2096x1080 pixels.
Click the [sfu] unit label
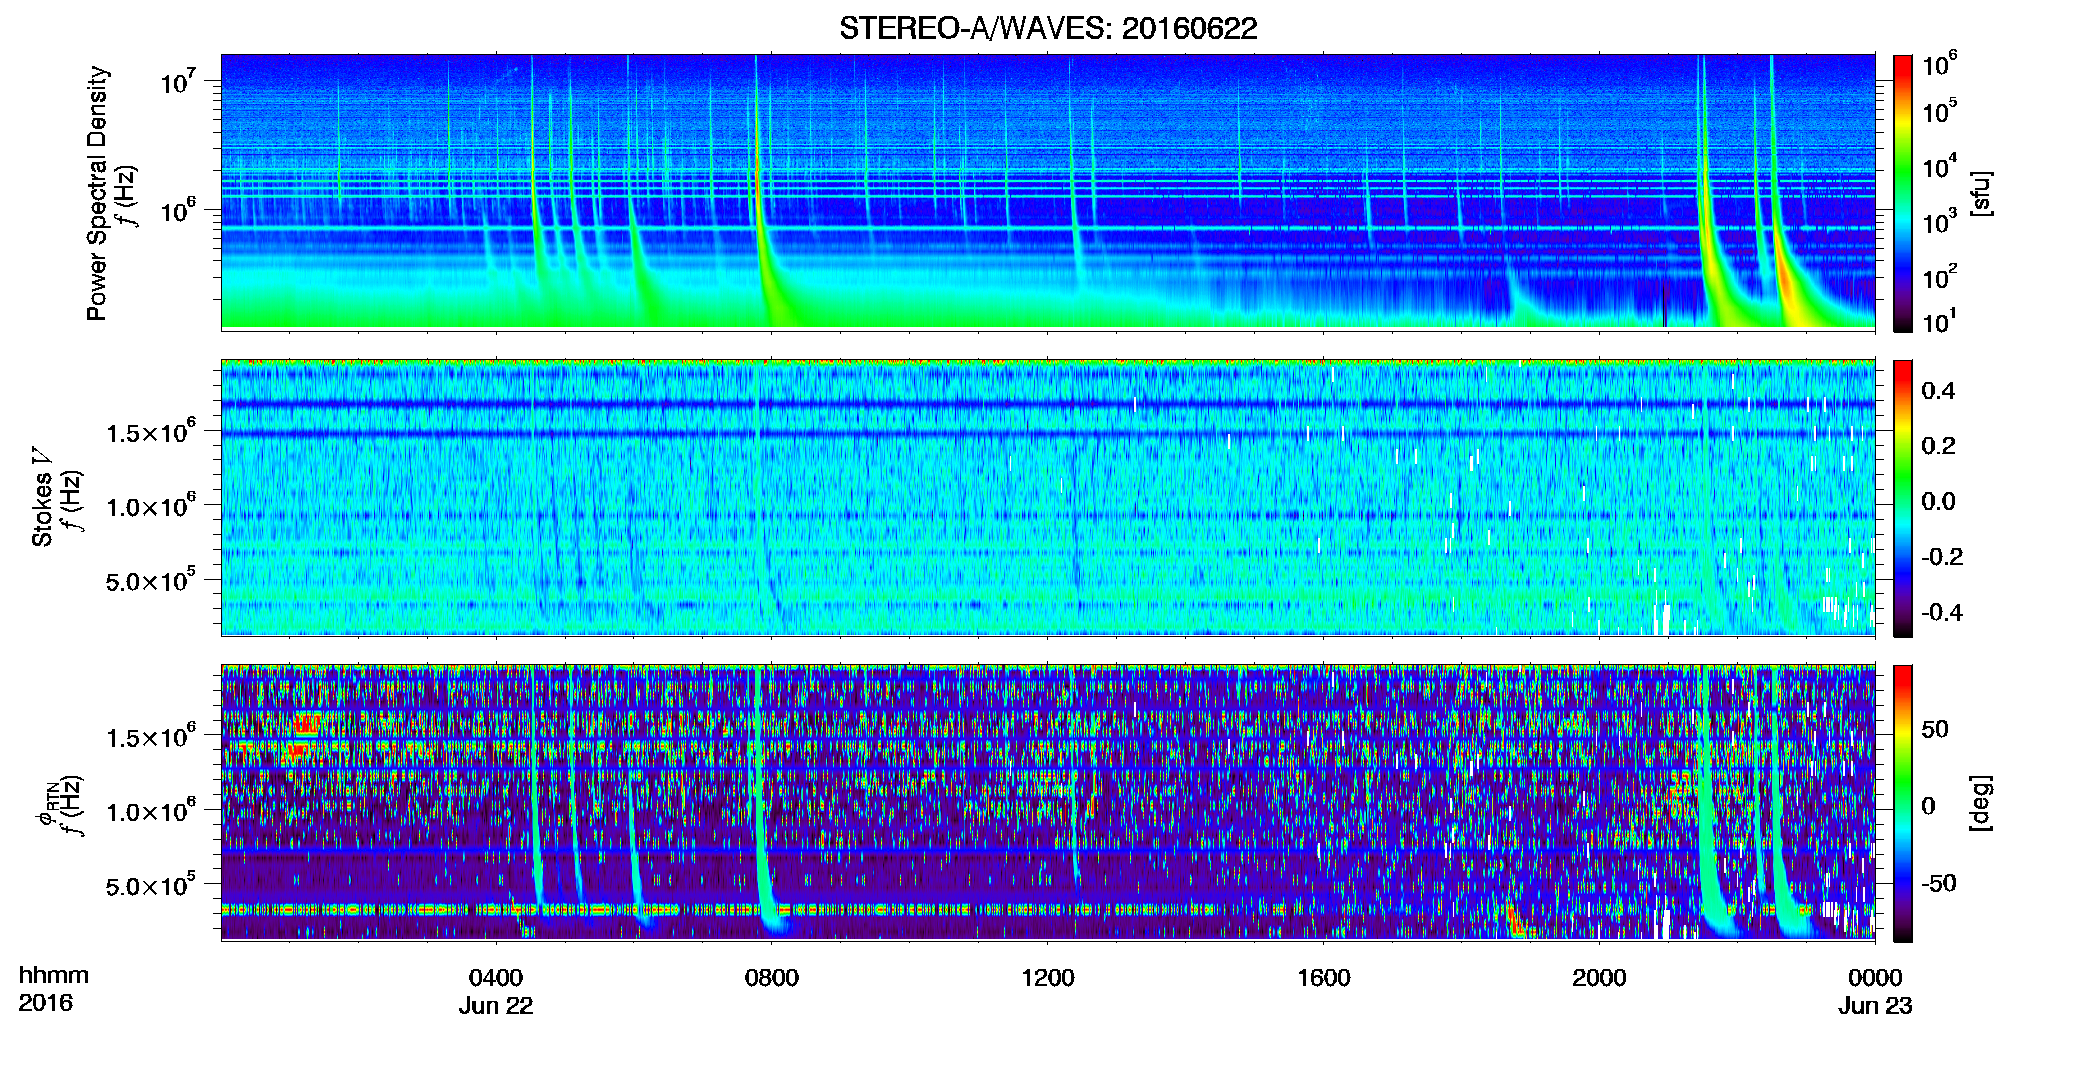[1980, 193]
